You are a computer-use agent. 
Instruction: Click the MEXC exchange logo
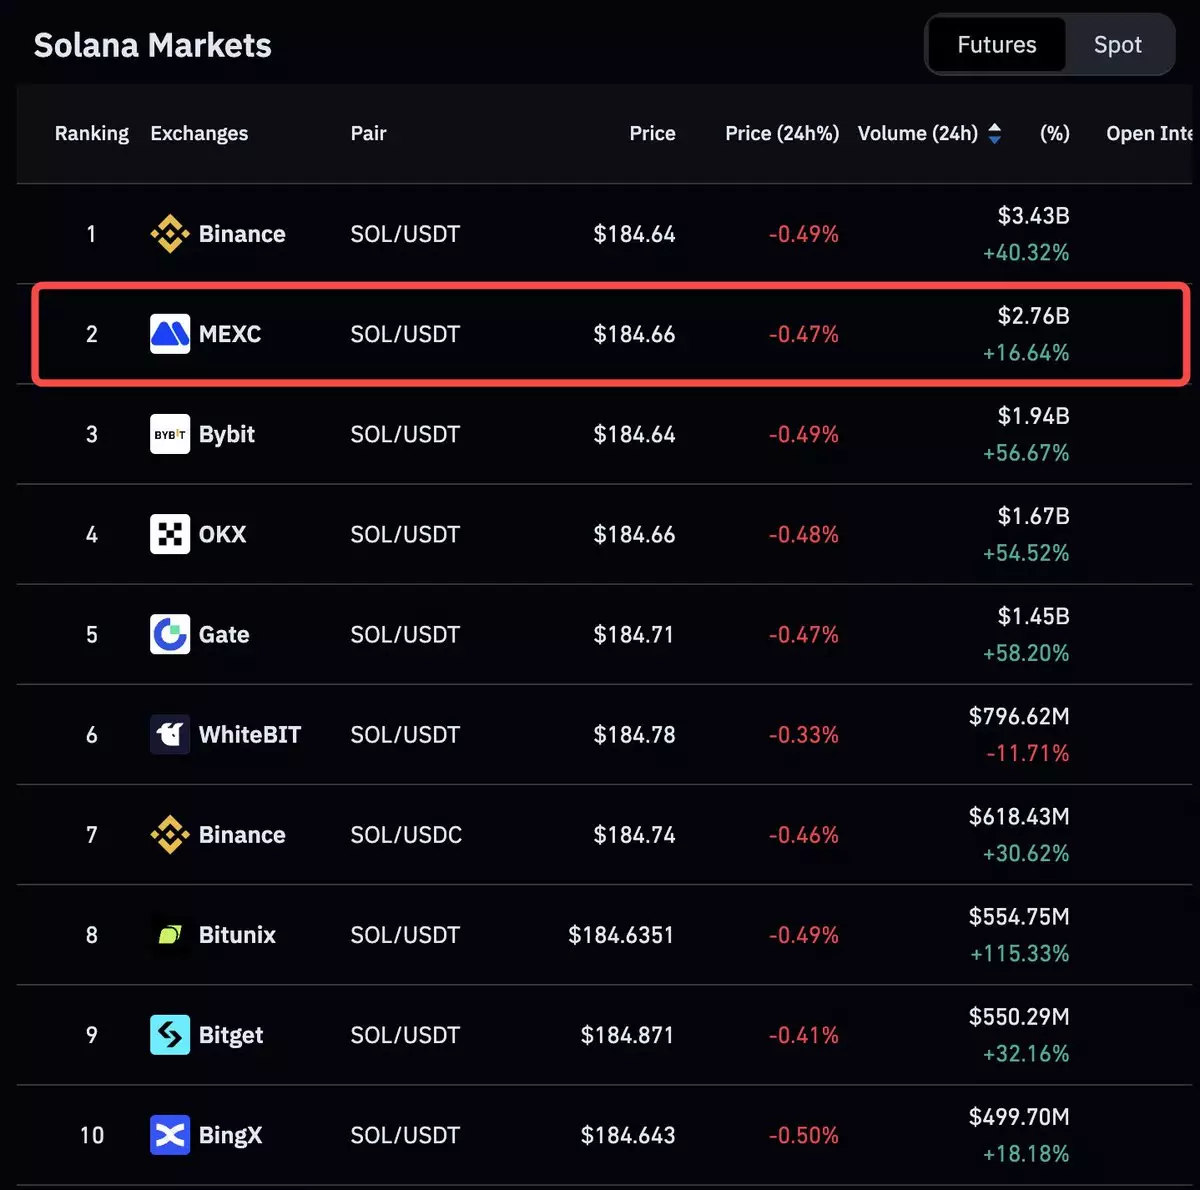[x=169, y=334]
